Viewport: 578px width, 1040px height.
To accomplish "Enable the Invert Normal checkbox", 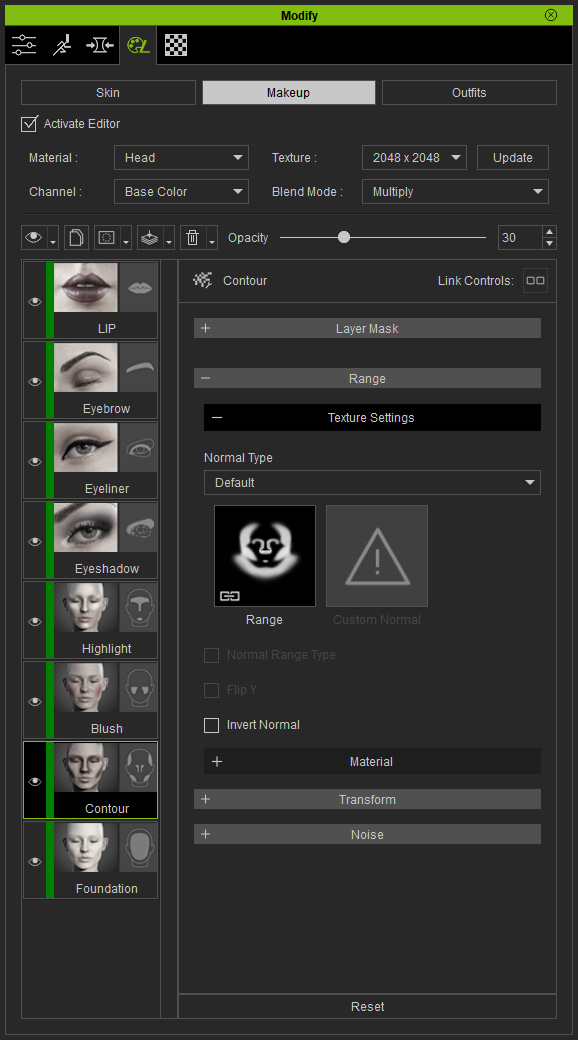I will click(211, 725).
